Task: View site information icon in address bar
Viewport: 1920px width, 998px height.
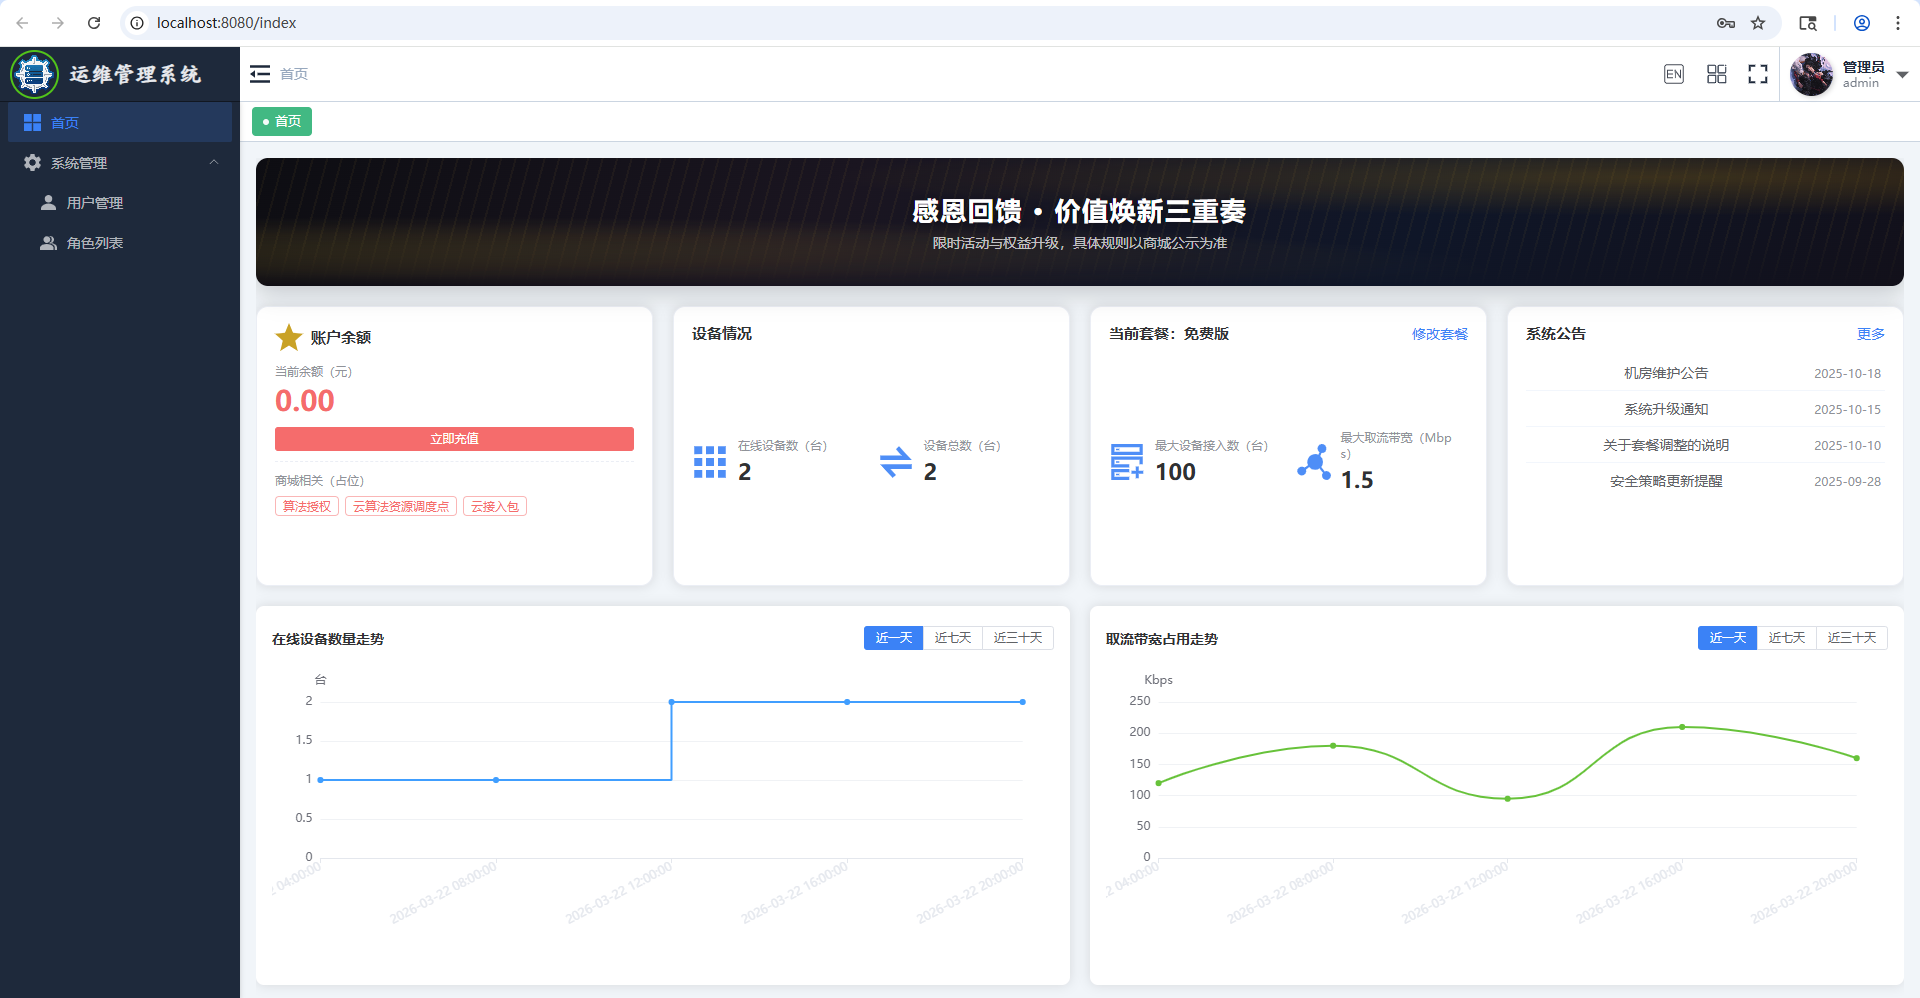Action: (x=137, y=23)
